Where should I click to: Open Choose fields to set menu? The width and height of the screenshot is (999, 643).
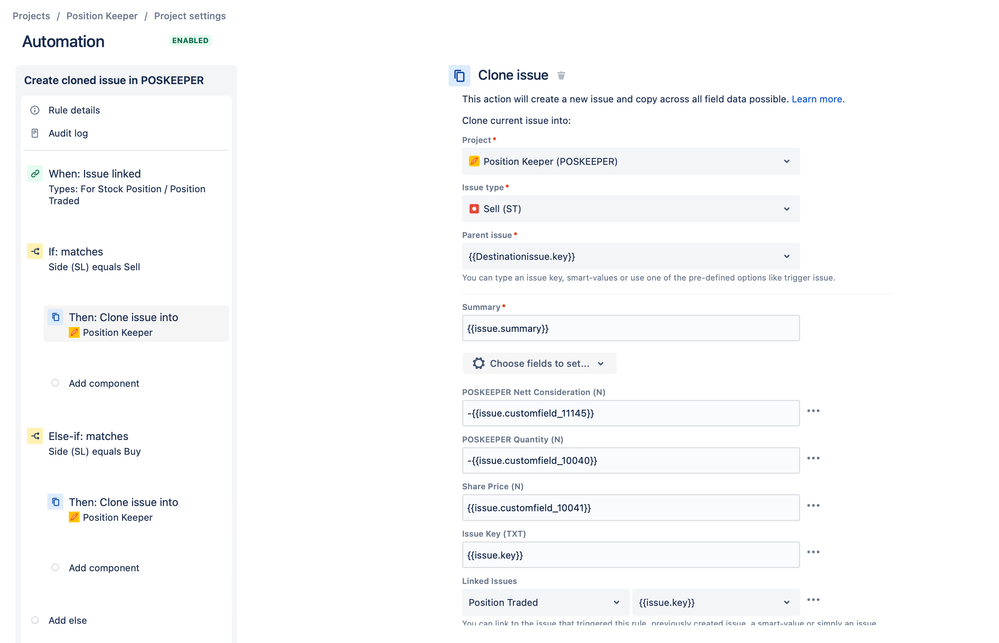539,363
